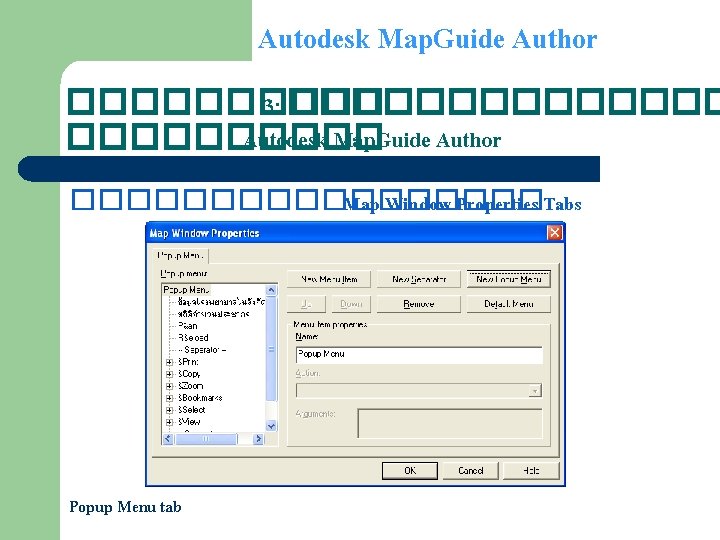Click into the Name input field

[419, 354]
